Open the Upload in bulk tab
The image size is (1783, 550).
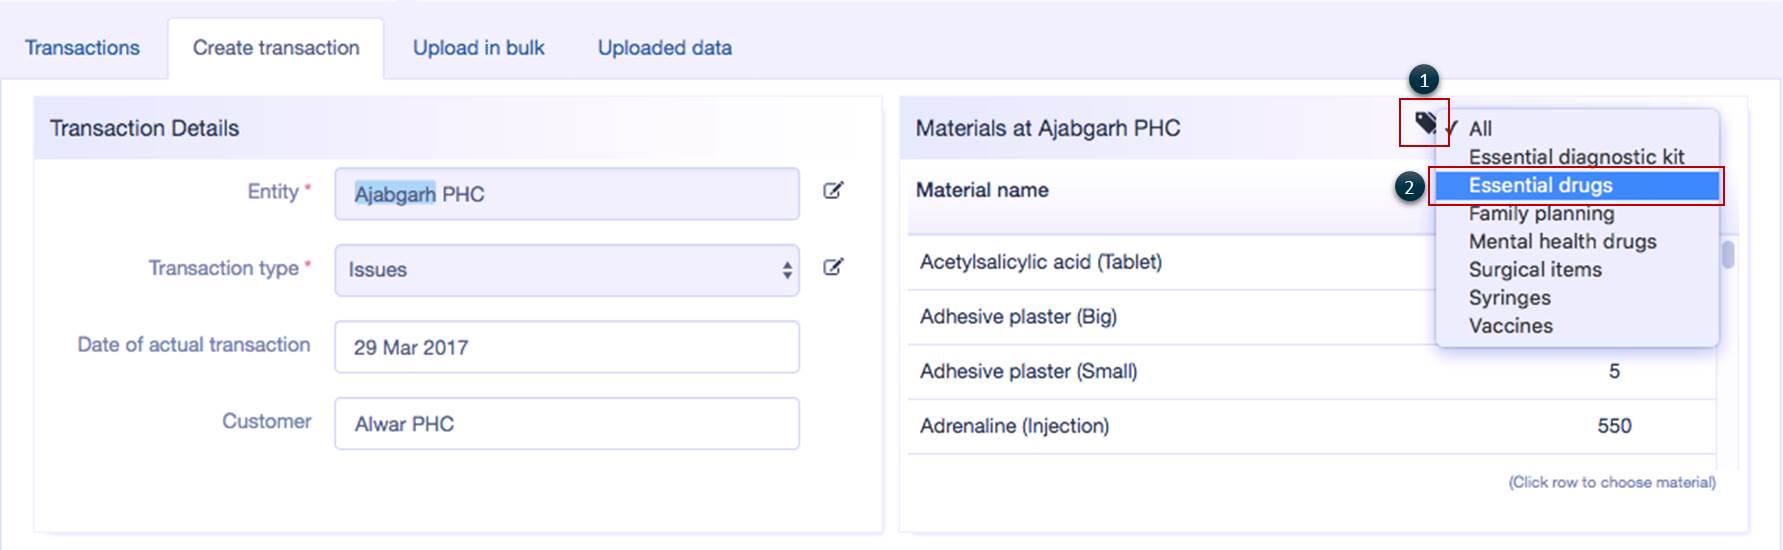pyautogui.click(x=478, y=48)
